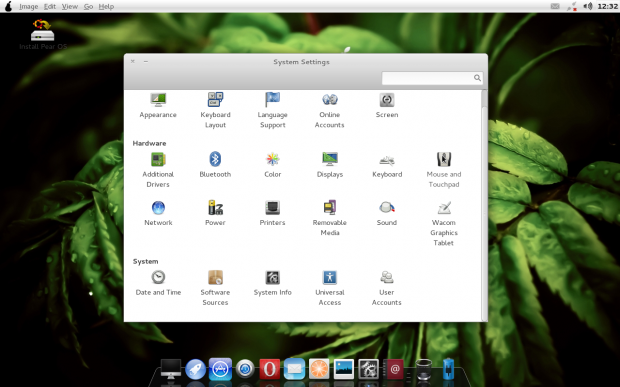Open the round blue clock dock icon
This screenshot has width=620, height=387.
(245, 369)
